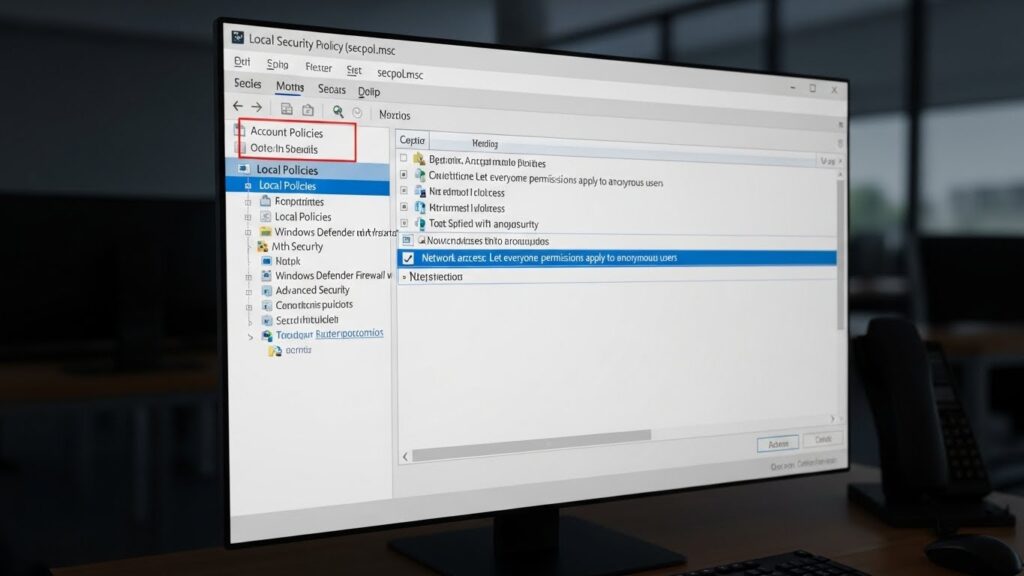This screenshot has width=1024, height=576.
Task: Expand the bottom tree node with chevron arrow
Action: 251,337
